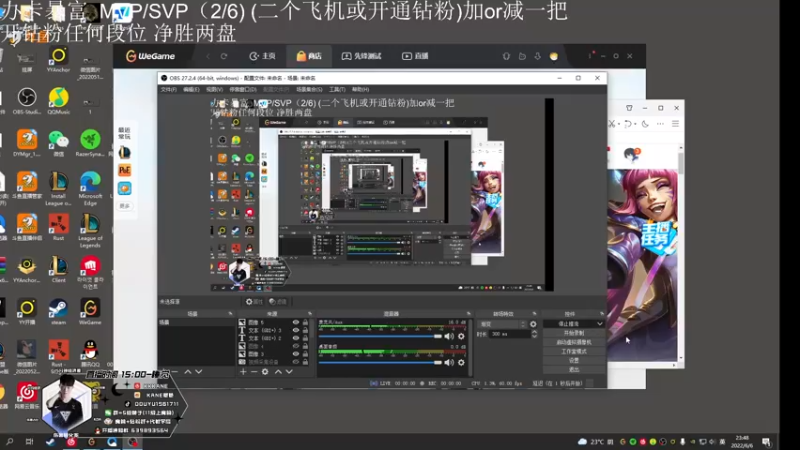
Task: Open source properties gear in sources toolbar
Action: click(x=265, y=372)
